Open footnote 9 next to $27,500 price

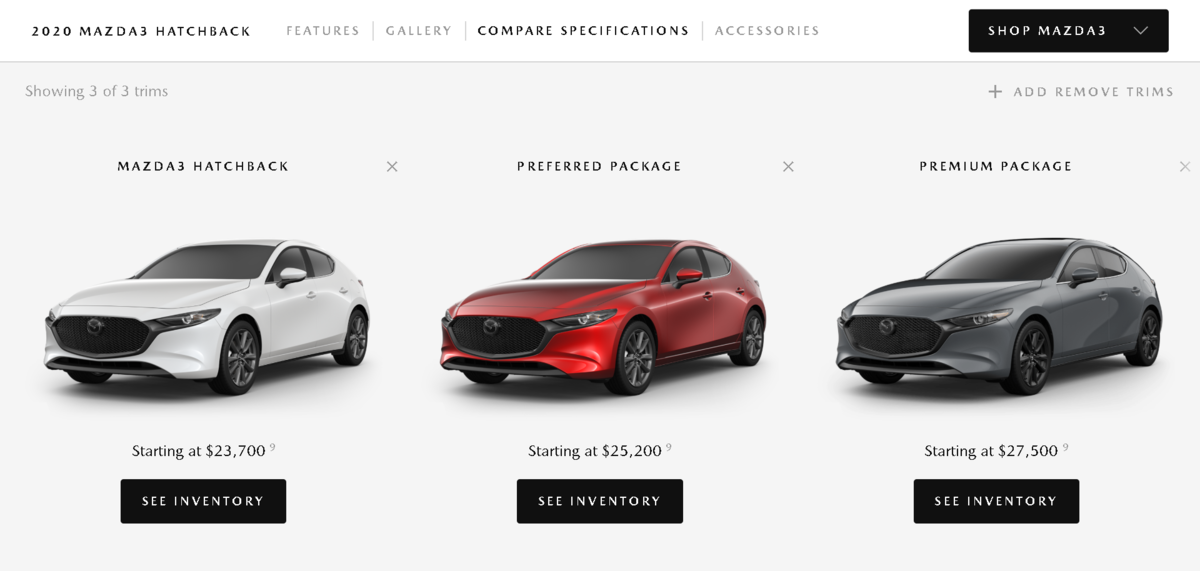[x=1065, y=447]
